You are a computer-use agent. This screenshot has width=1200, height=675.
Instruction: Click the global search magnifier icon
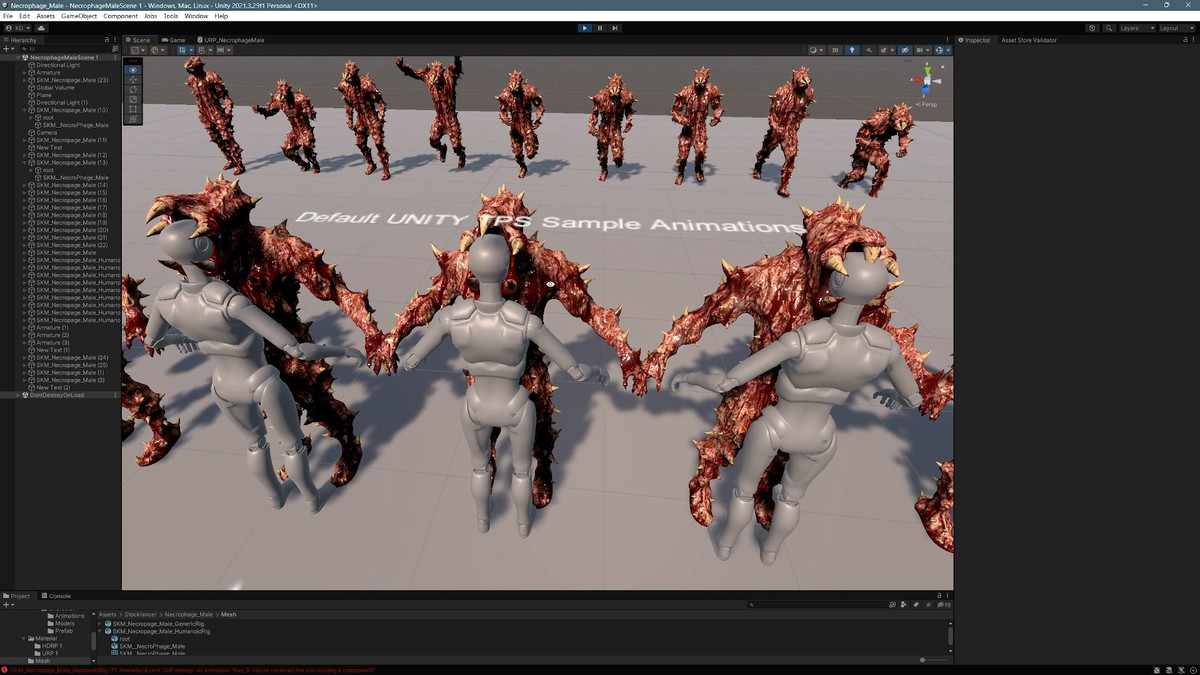click(x=1109, y=28)
